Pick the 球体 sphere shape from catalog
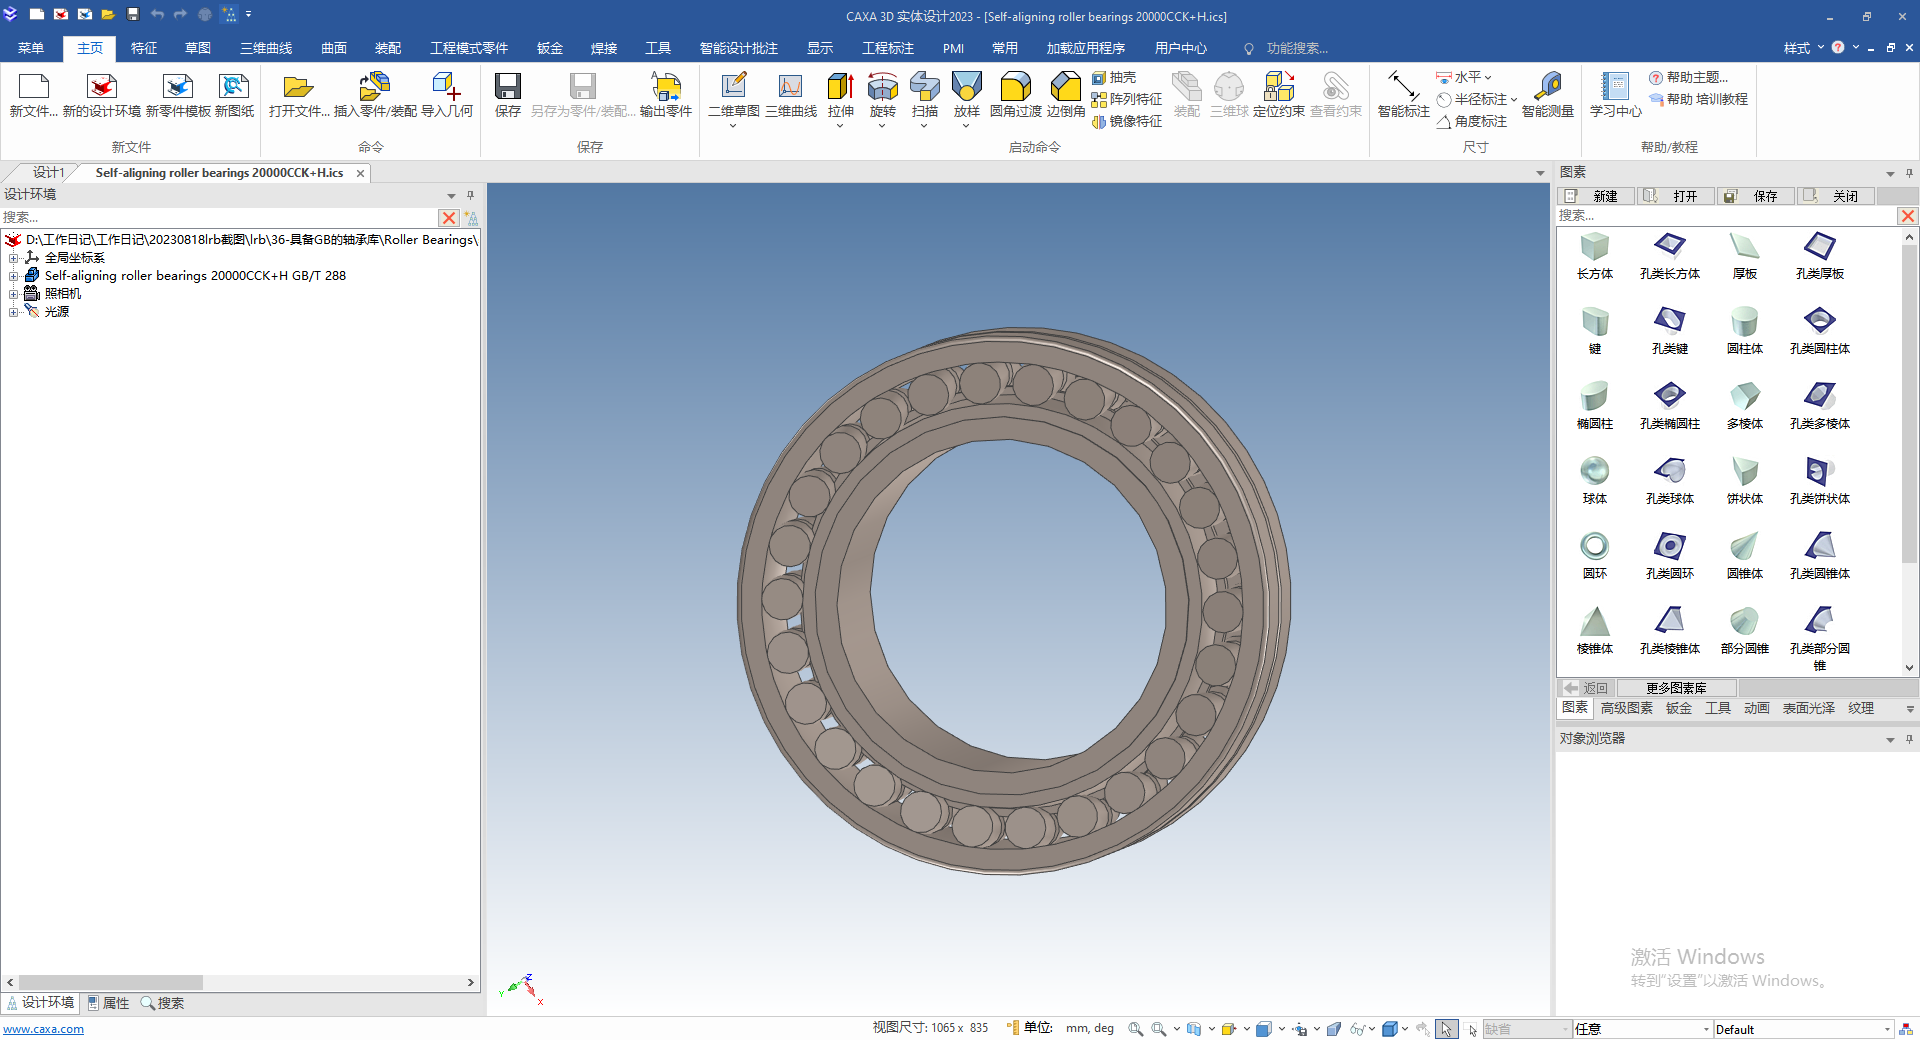This screenshot has width=1920, height=1040. click(1595, 481)
